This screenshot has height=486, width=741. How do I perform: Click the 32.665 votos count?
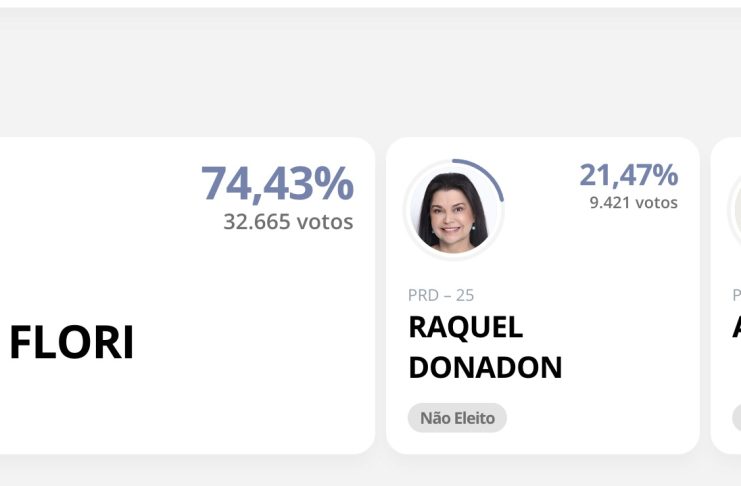[x=288, y=222]
